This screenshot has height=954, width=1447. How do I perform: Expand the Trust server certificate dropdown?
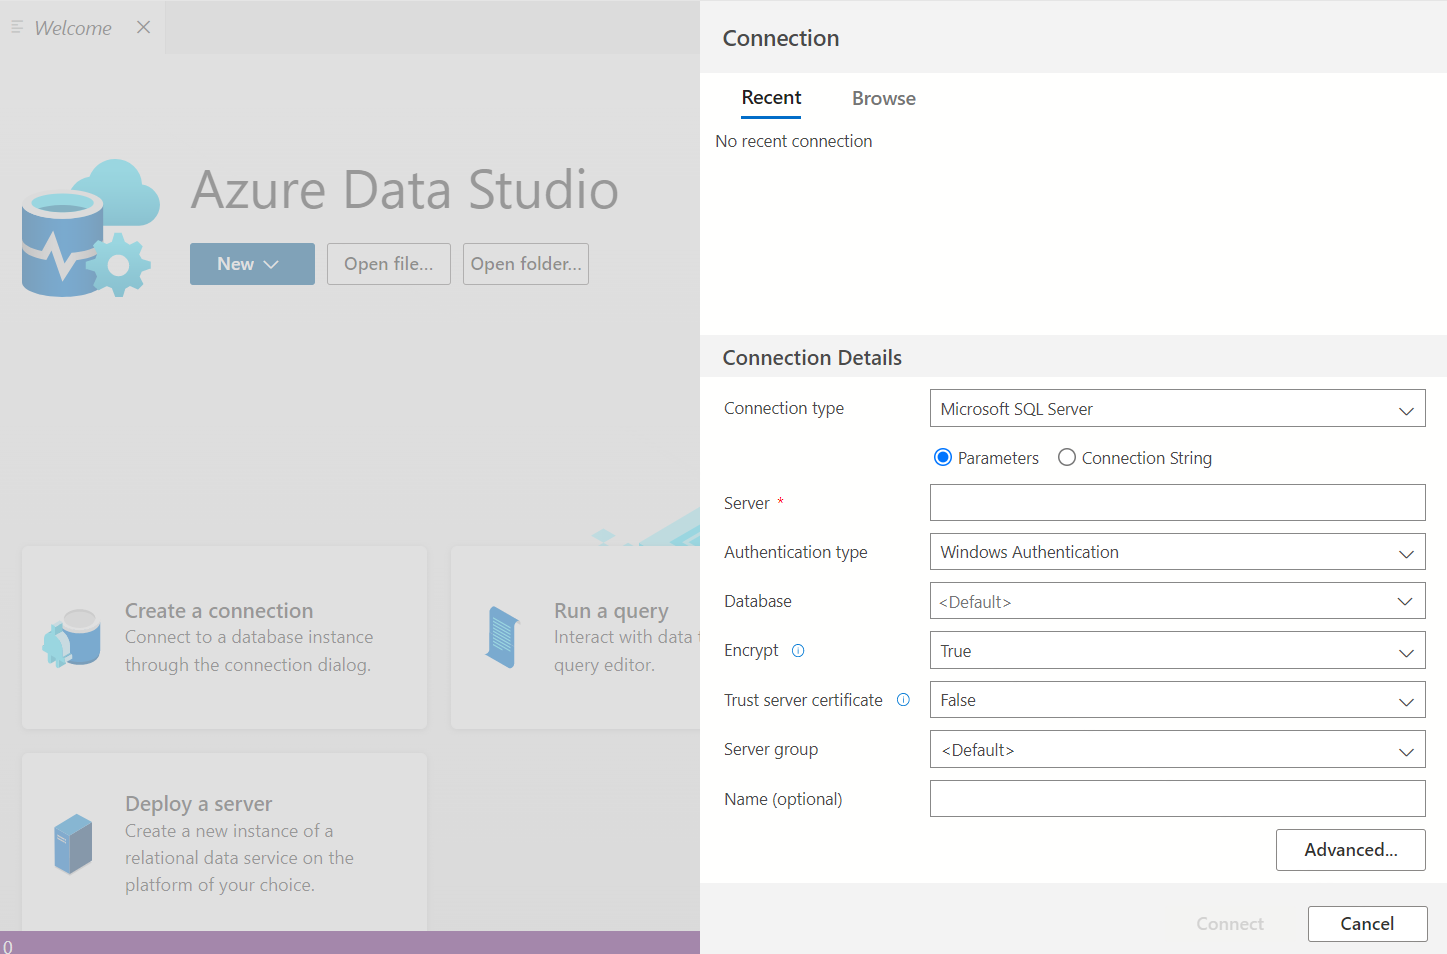point(1177,700)
